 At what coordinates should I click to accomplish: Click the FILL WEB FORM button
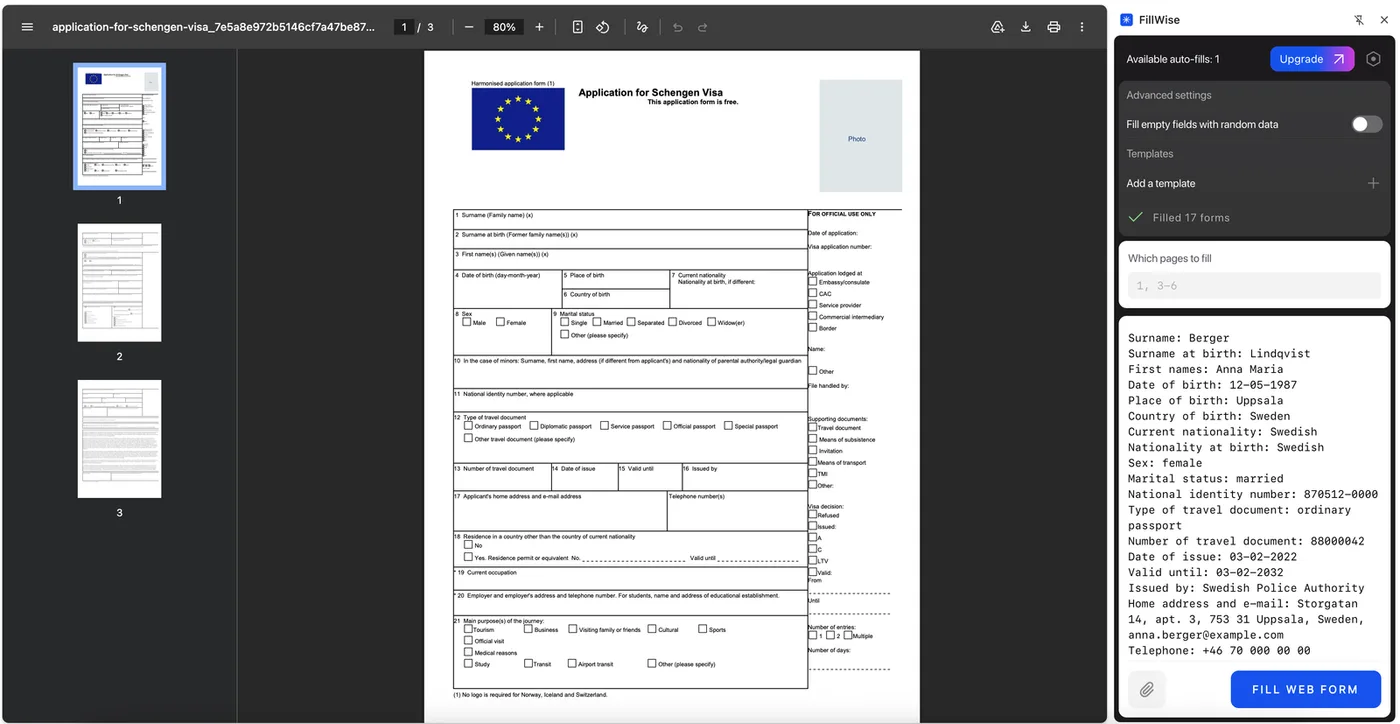(x=1305, y=689)
